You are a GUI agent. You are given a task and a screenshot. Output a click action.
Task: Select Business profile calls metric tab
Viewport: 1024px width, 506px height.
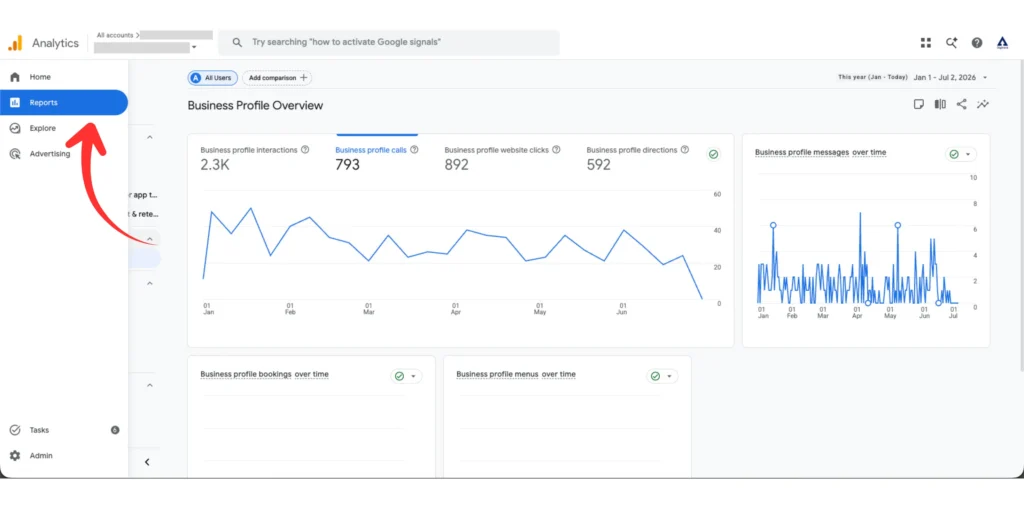click(377, 158)
